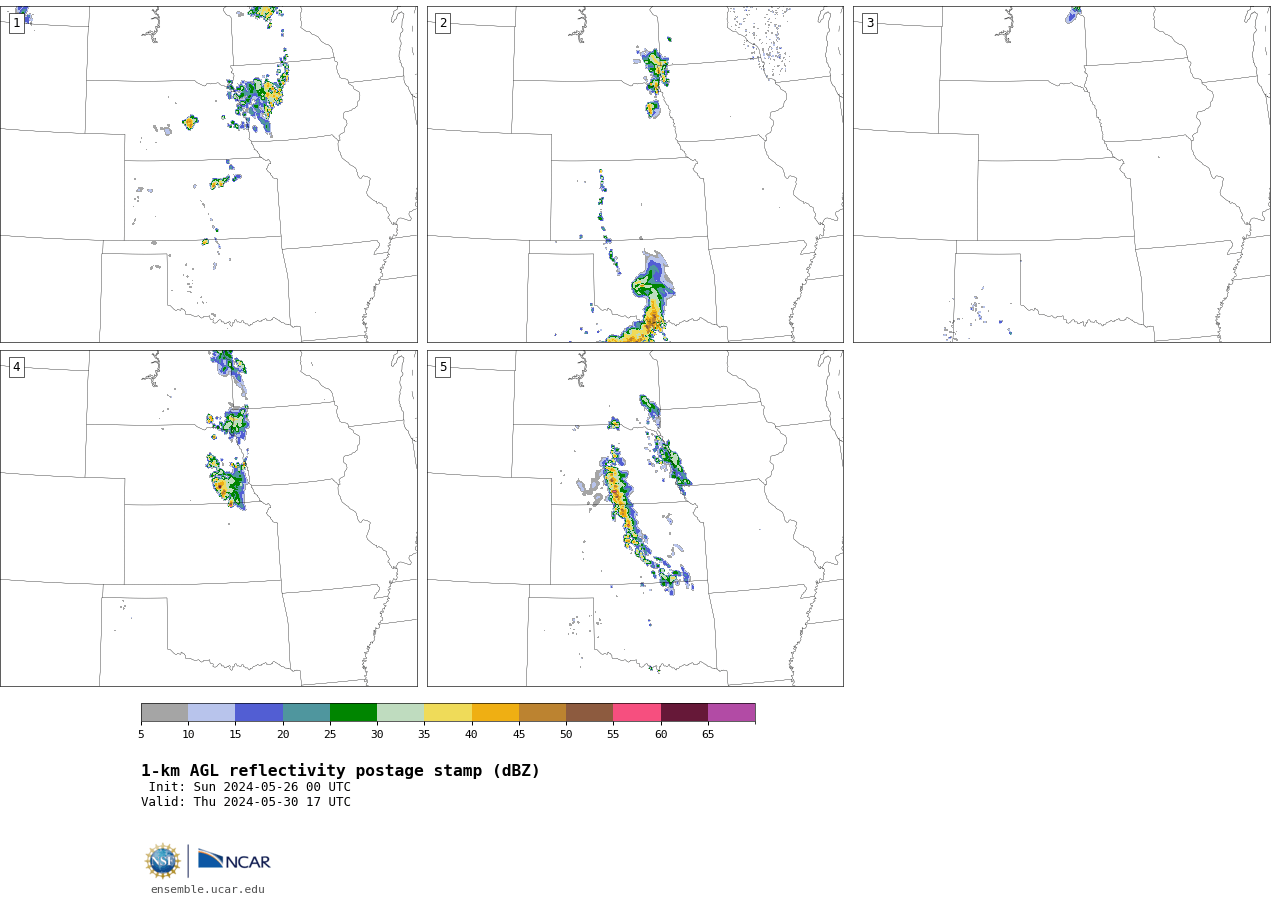Click the member number 5 label box
1280x901 pixels.
coord(443,367)
